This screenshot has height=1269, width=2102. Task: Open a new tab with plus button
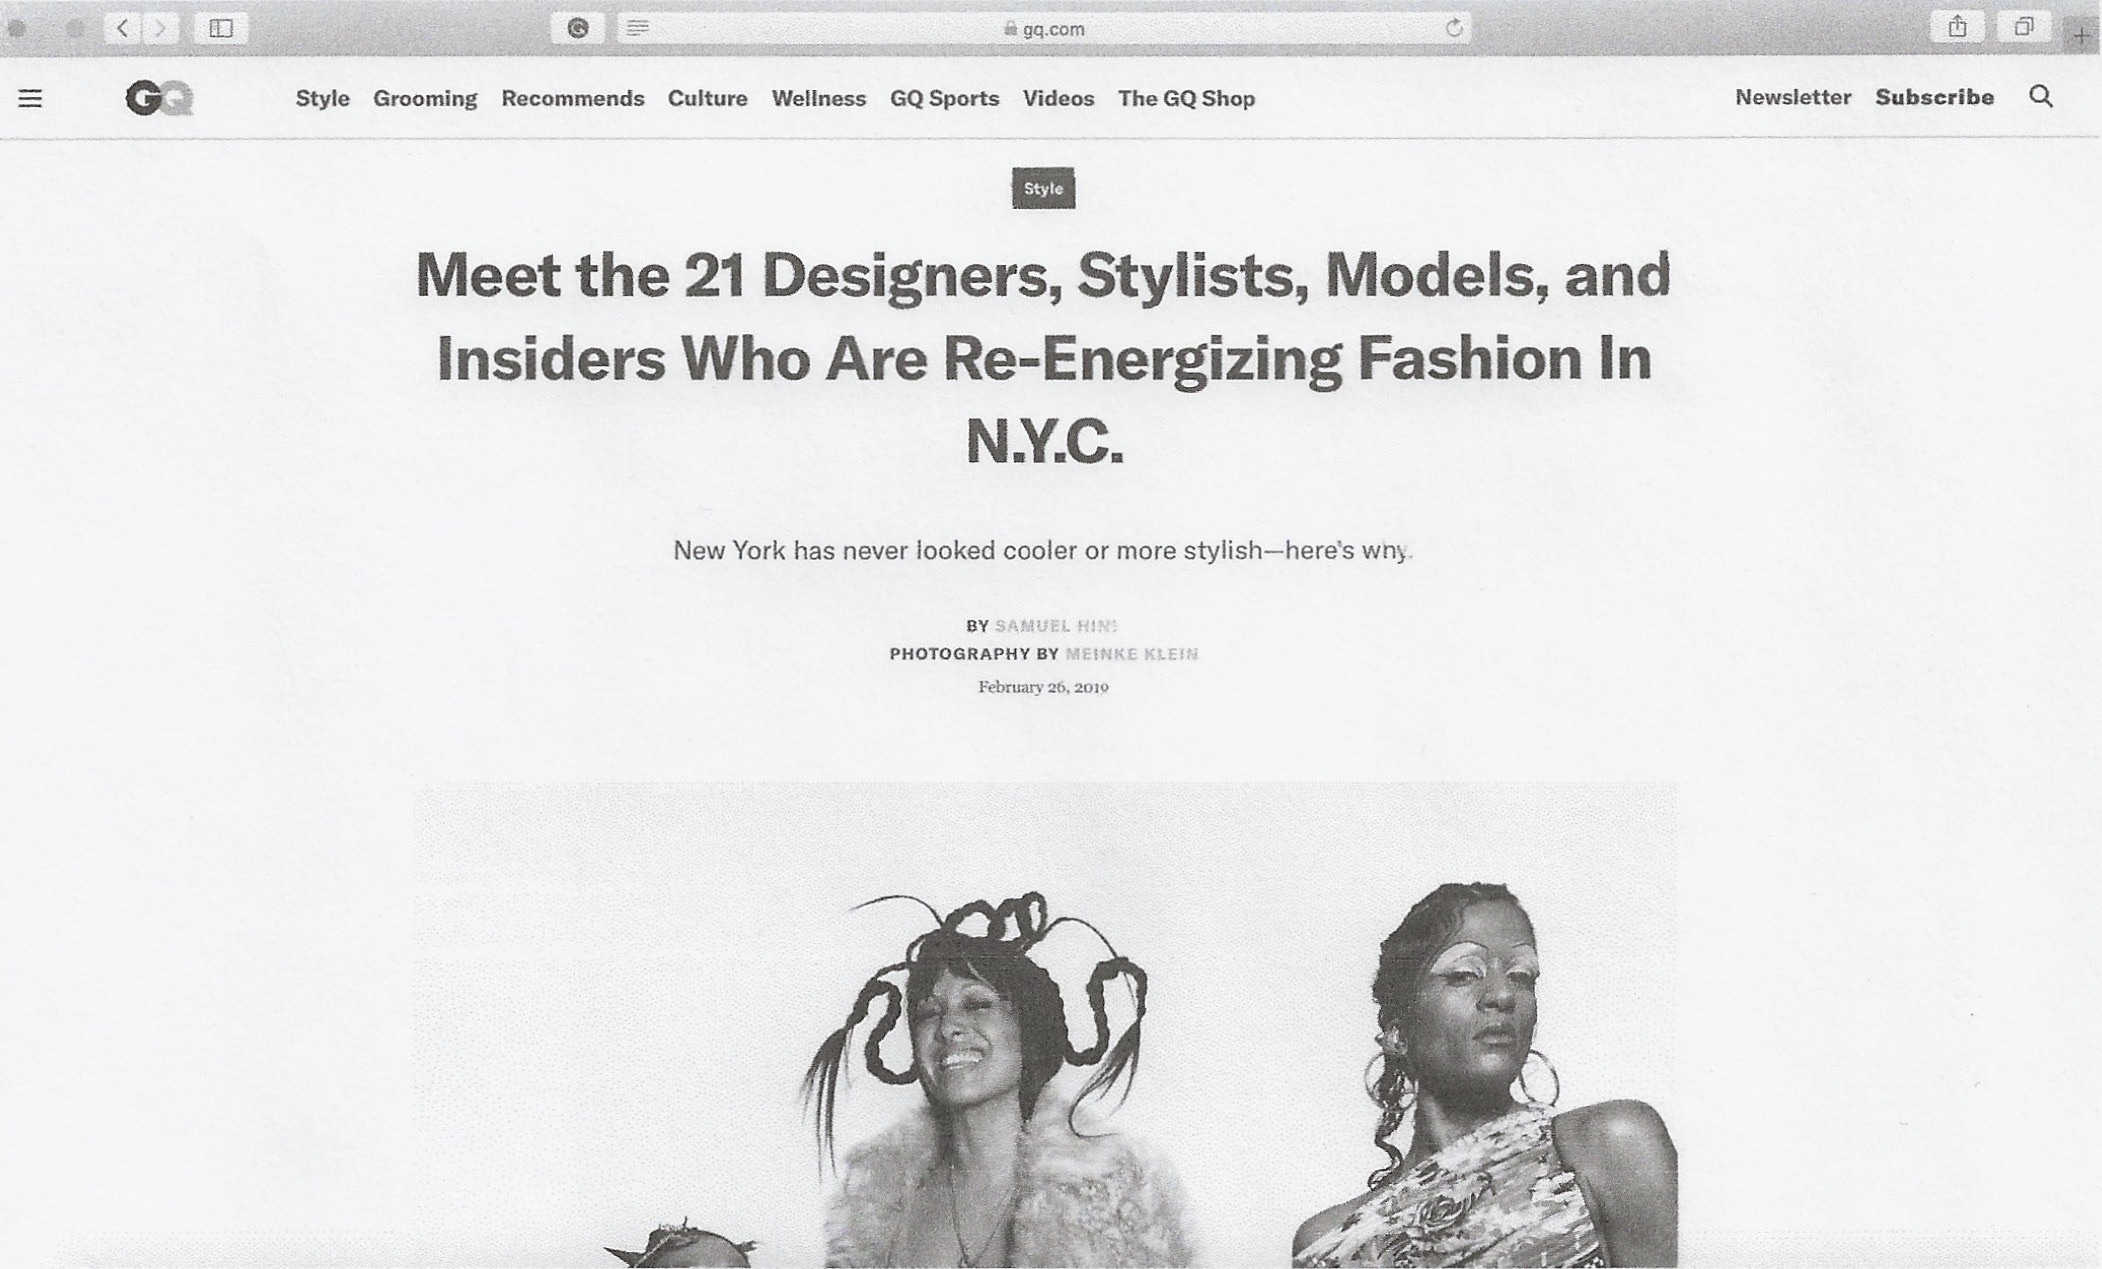click(2081, 36)
